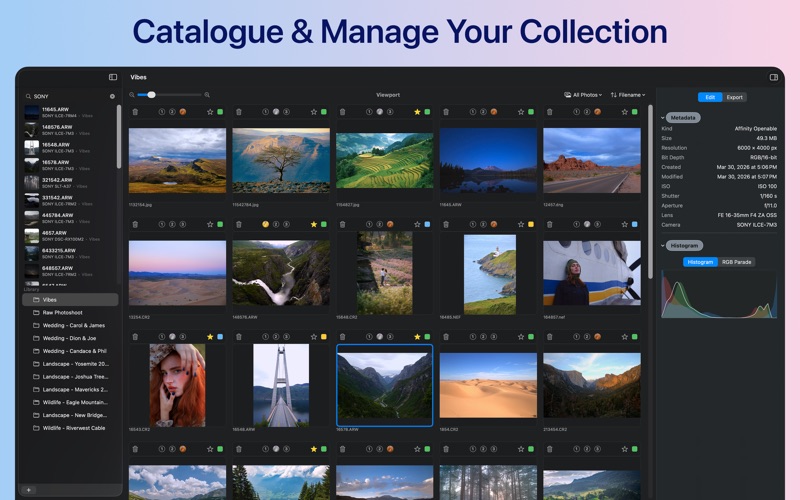Toggle the left sidebar panel icon
800x500 pixels.
point(113,77)
